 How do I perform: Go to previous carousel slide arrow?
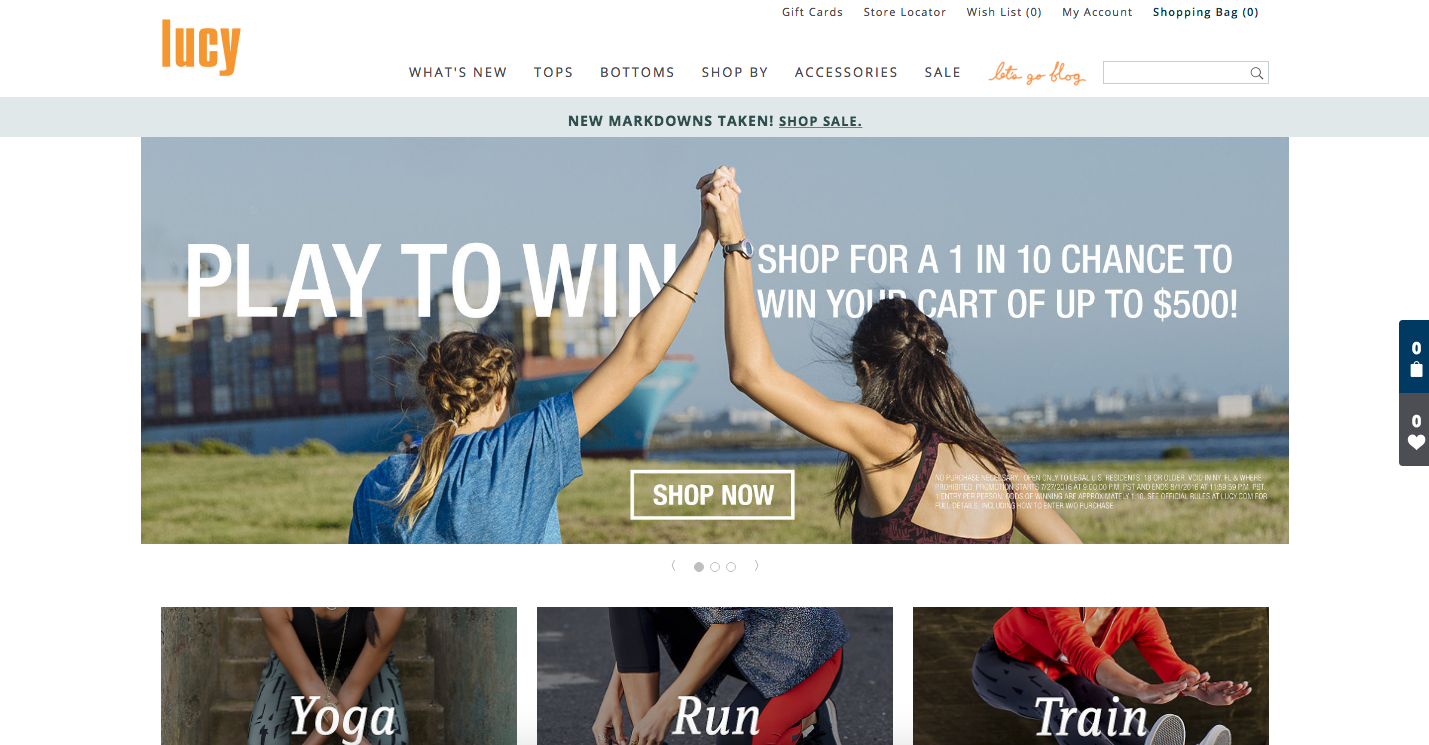[673, 566]
